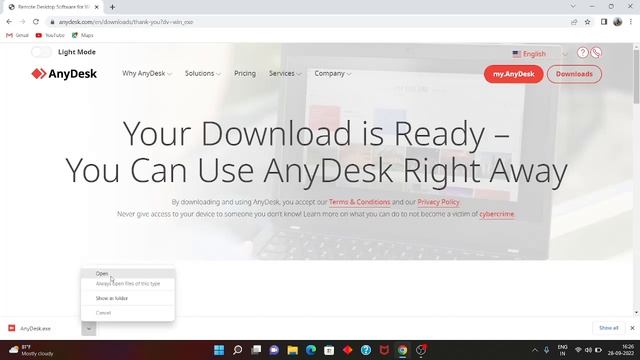The height and width of the screenshot is (360, 640).
Task: Click the Chrome profile avatar
Action: pyautogui.click(x=618, y=22)
